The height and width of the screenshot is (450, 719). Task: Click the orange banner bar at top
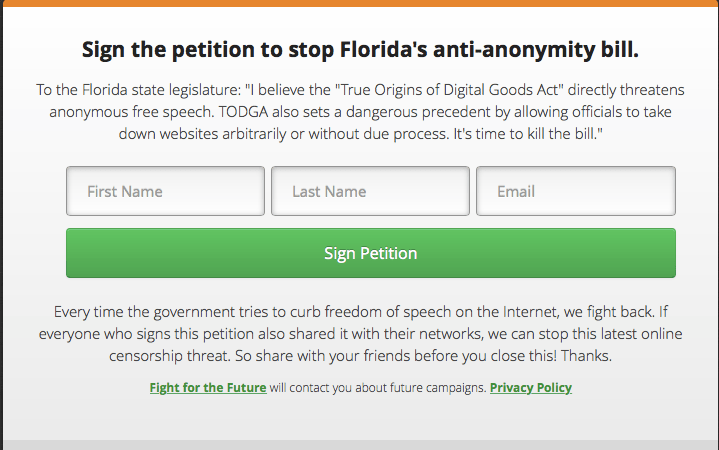coord(359,3)
